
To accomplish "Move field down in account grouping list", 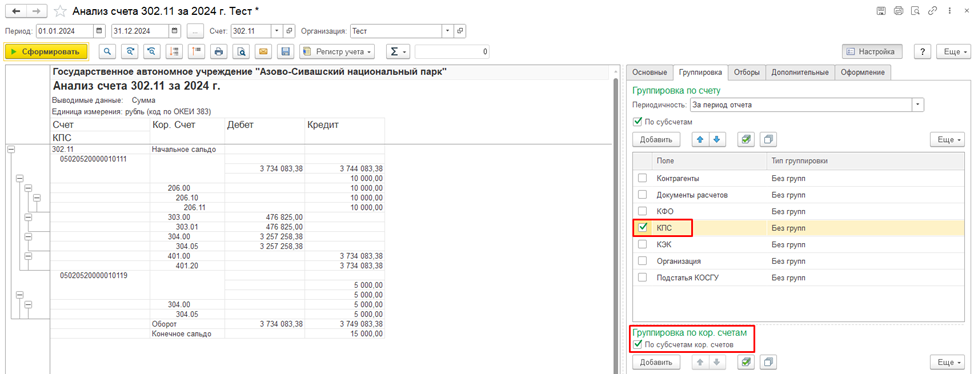I will pyautogui.click(x=717, y=139).
